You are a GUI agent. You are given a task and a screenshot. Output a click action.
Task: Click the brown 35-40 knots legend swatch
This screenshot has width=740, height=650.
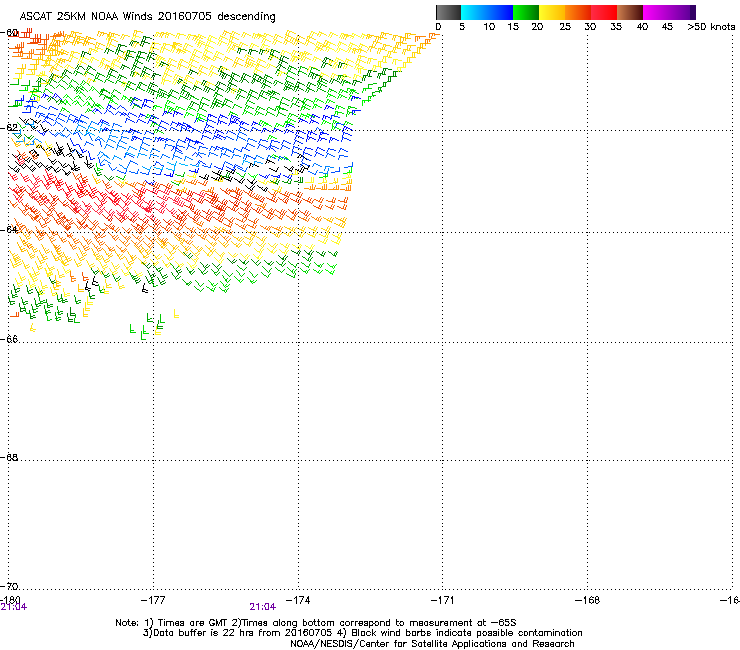coord(630,12)
